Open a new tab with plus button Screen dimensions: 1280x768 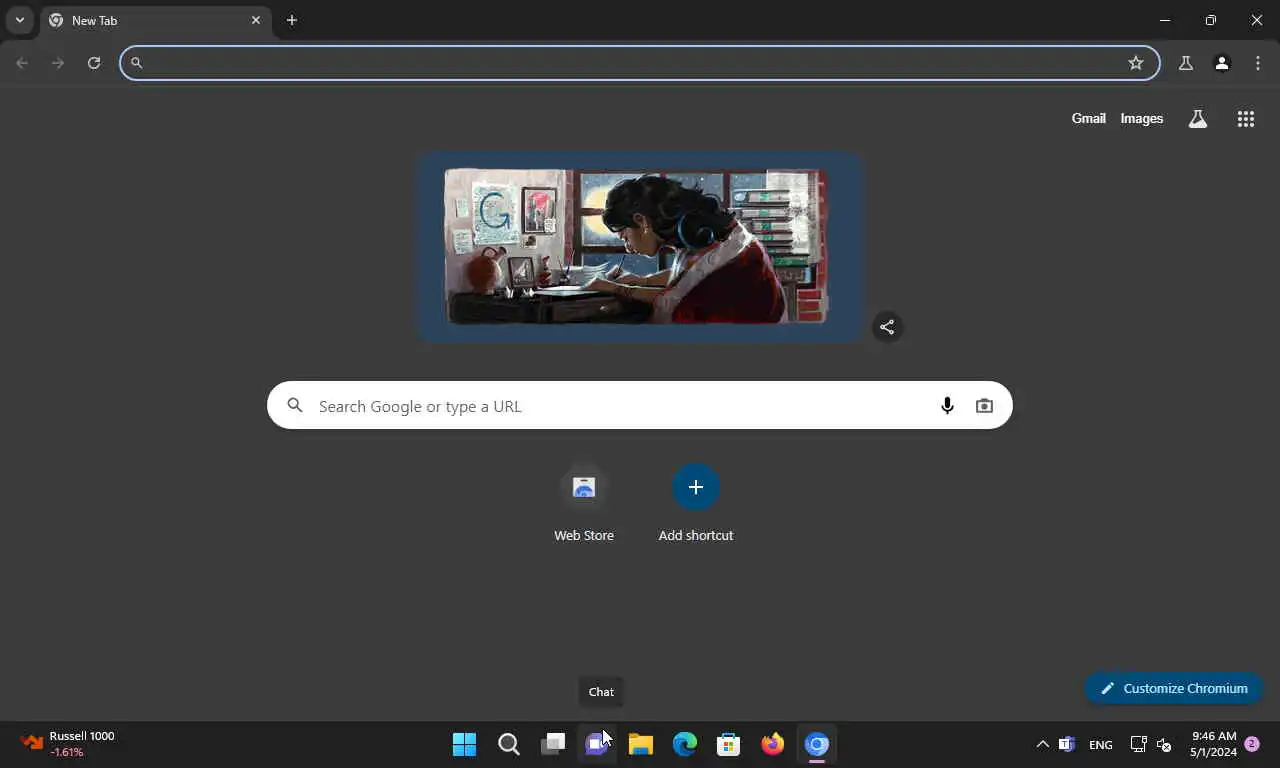[292, 20]
